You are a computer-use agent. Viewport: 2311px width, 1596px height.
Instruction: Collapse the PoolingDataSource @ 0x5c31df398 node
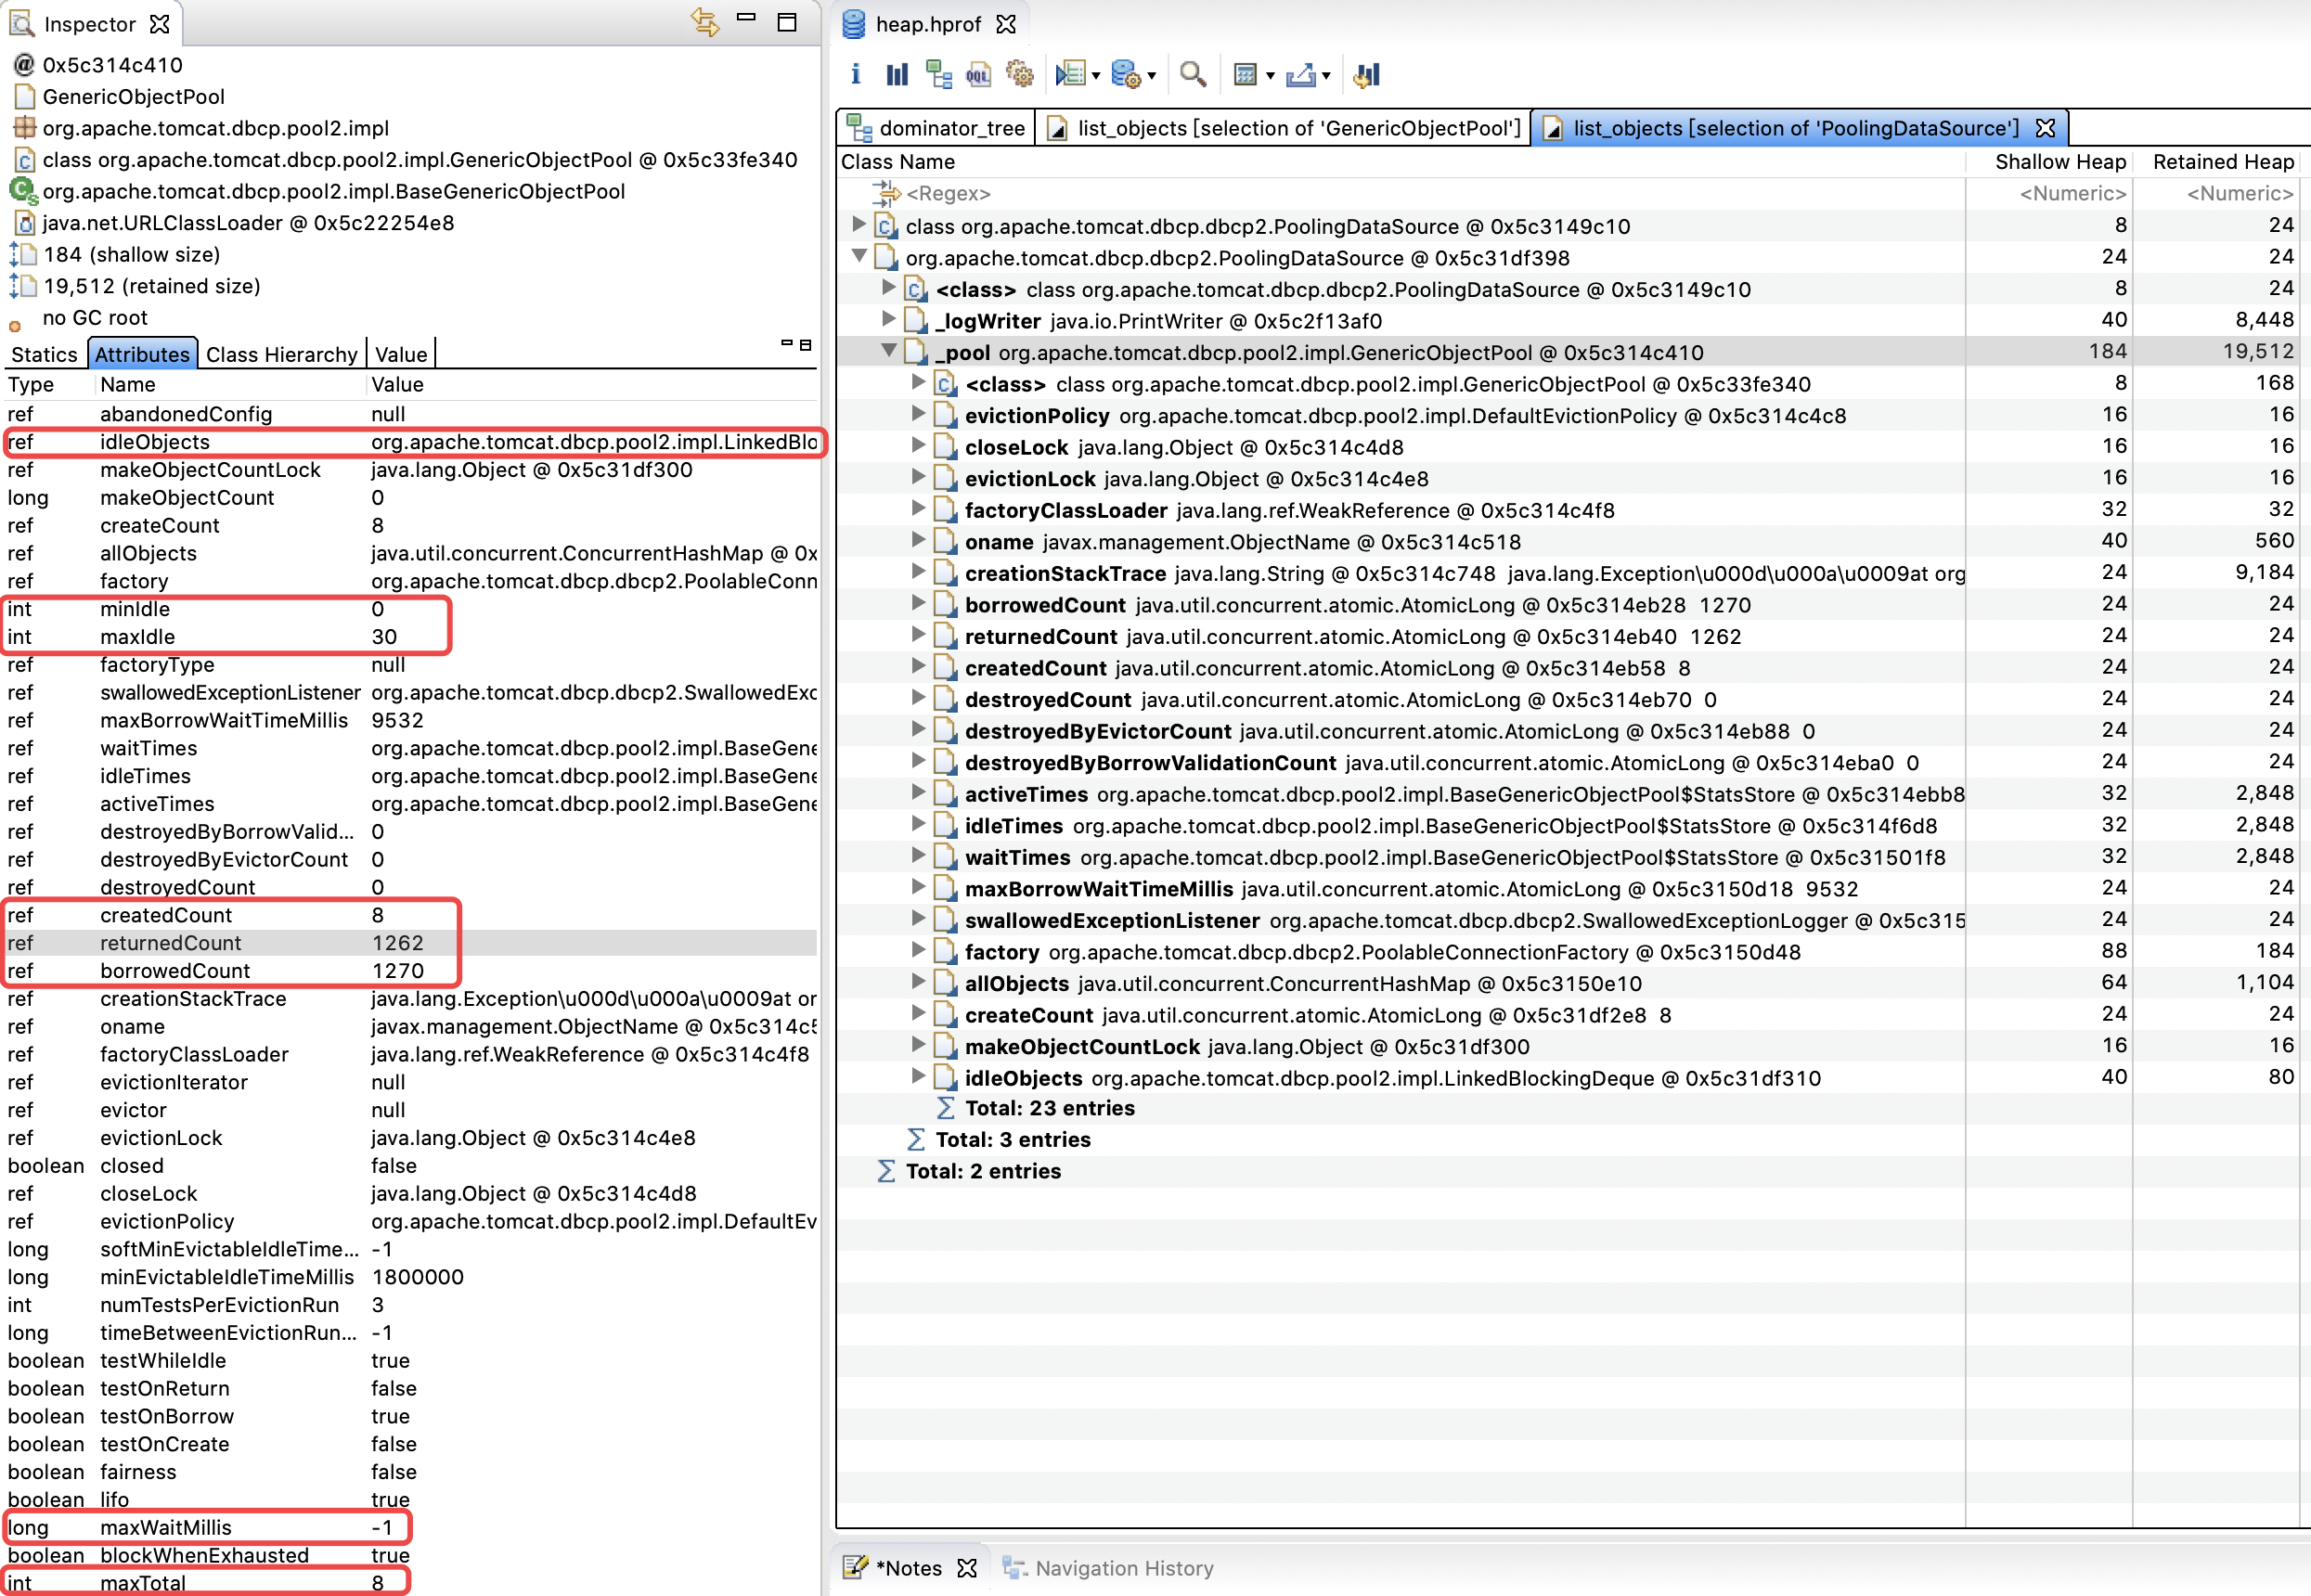(859, 256)
